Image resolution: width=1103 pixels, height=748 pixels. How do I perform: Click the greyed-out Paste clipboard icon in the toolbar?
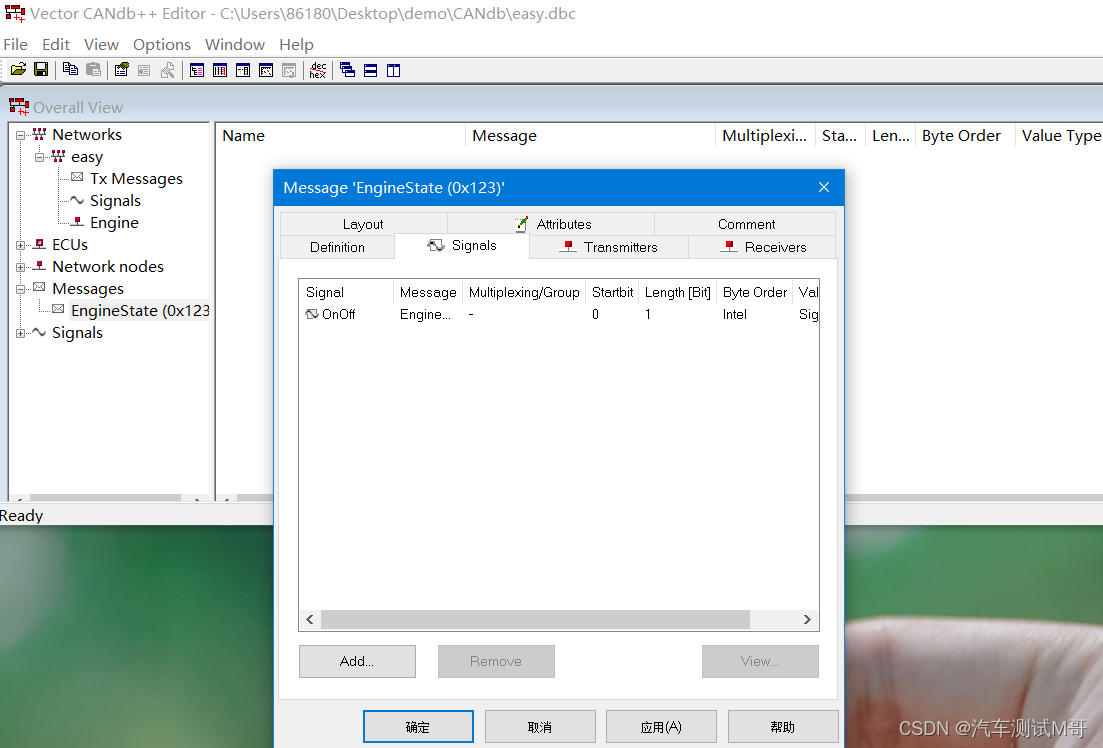click(x=94, y=70)
